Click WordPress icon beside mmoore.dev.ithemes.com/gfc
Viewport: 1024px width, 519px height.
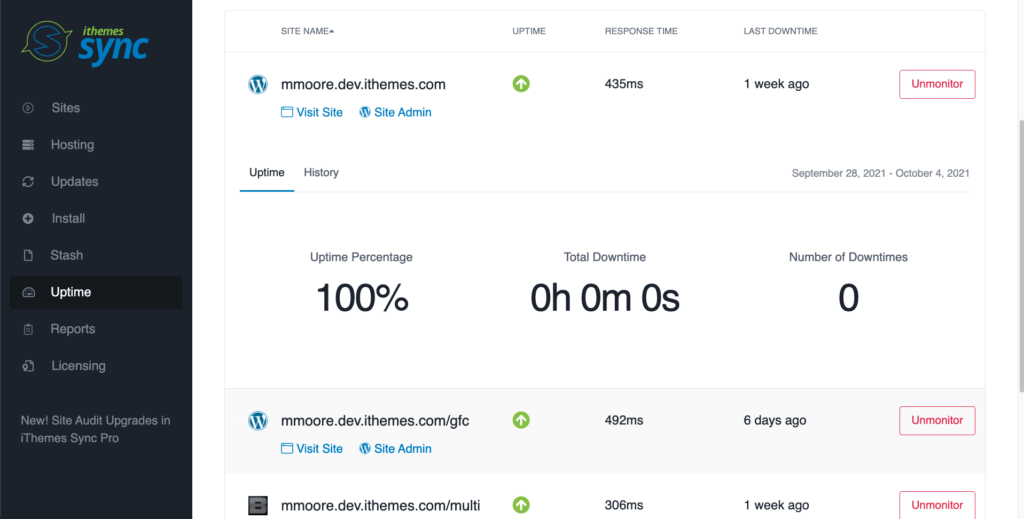tap(258, 420)
